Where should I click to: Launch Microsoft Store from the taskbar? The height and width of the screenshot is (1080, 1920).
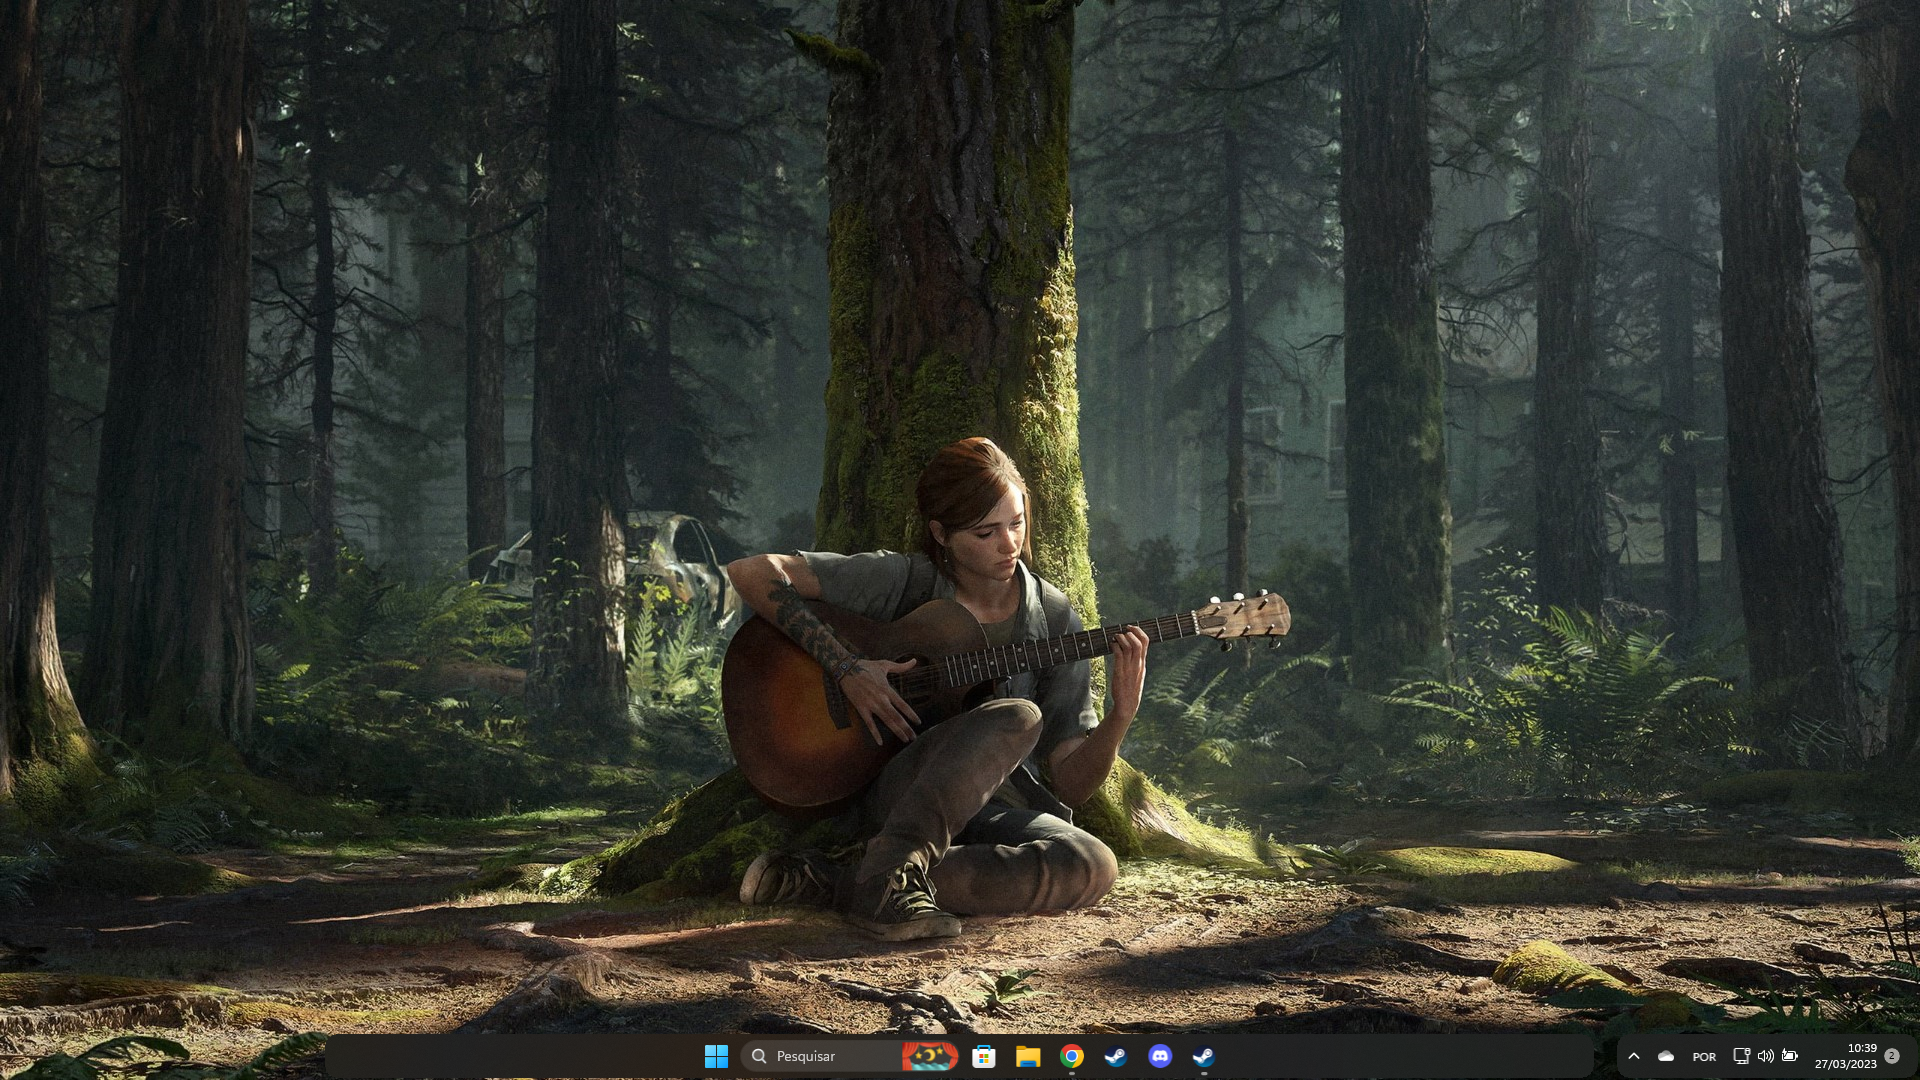pyautogui.click(x=984, y=1056)
